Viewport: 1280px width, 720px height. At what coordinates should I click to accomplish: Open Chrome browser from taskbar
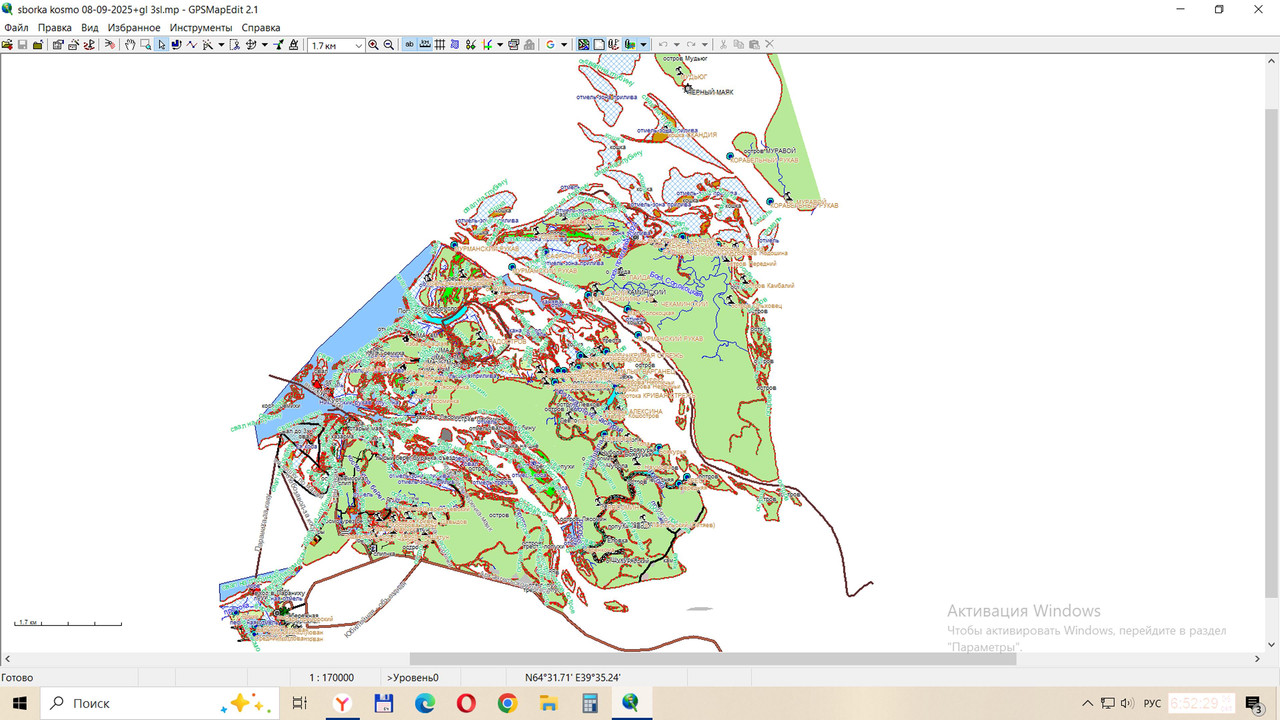pos(507,703)
